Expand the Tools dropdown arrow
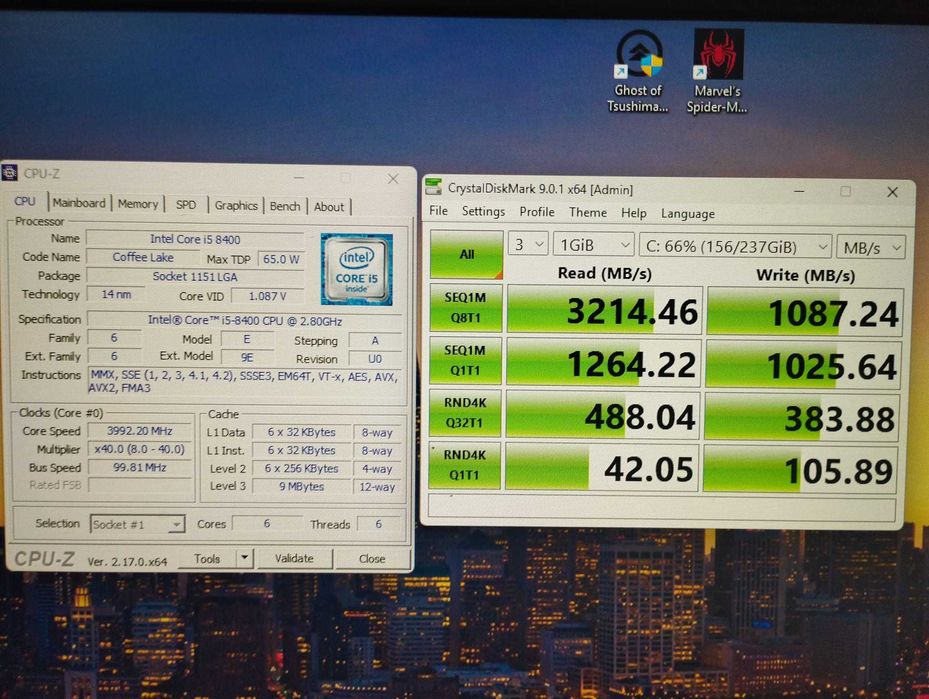 tap(244, 558)
